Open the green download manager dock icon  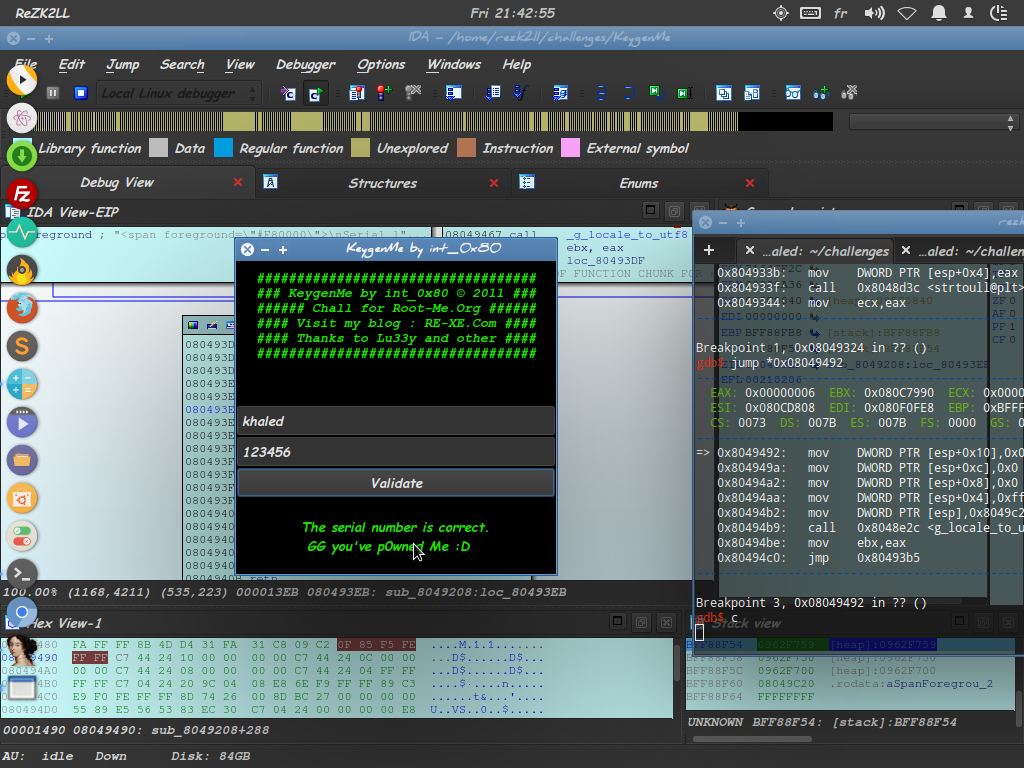[x=22, y=156]
